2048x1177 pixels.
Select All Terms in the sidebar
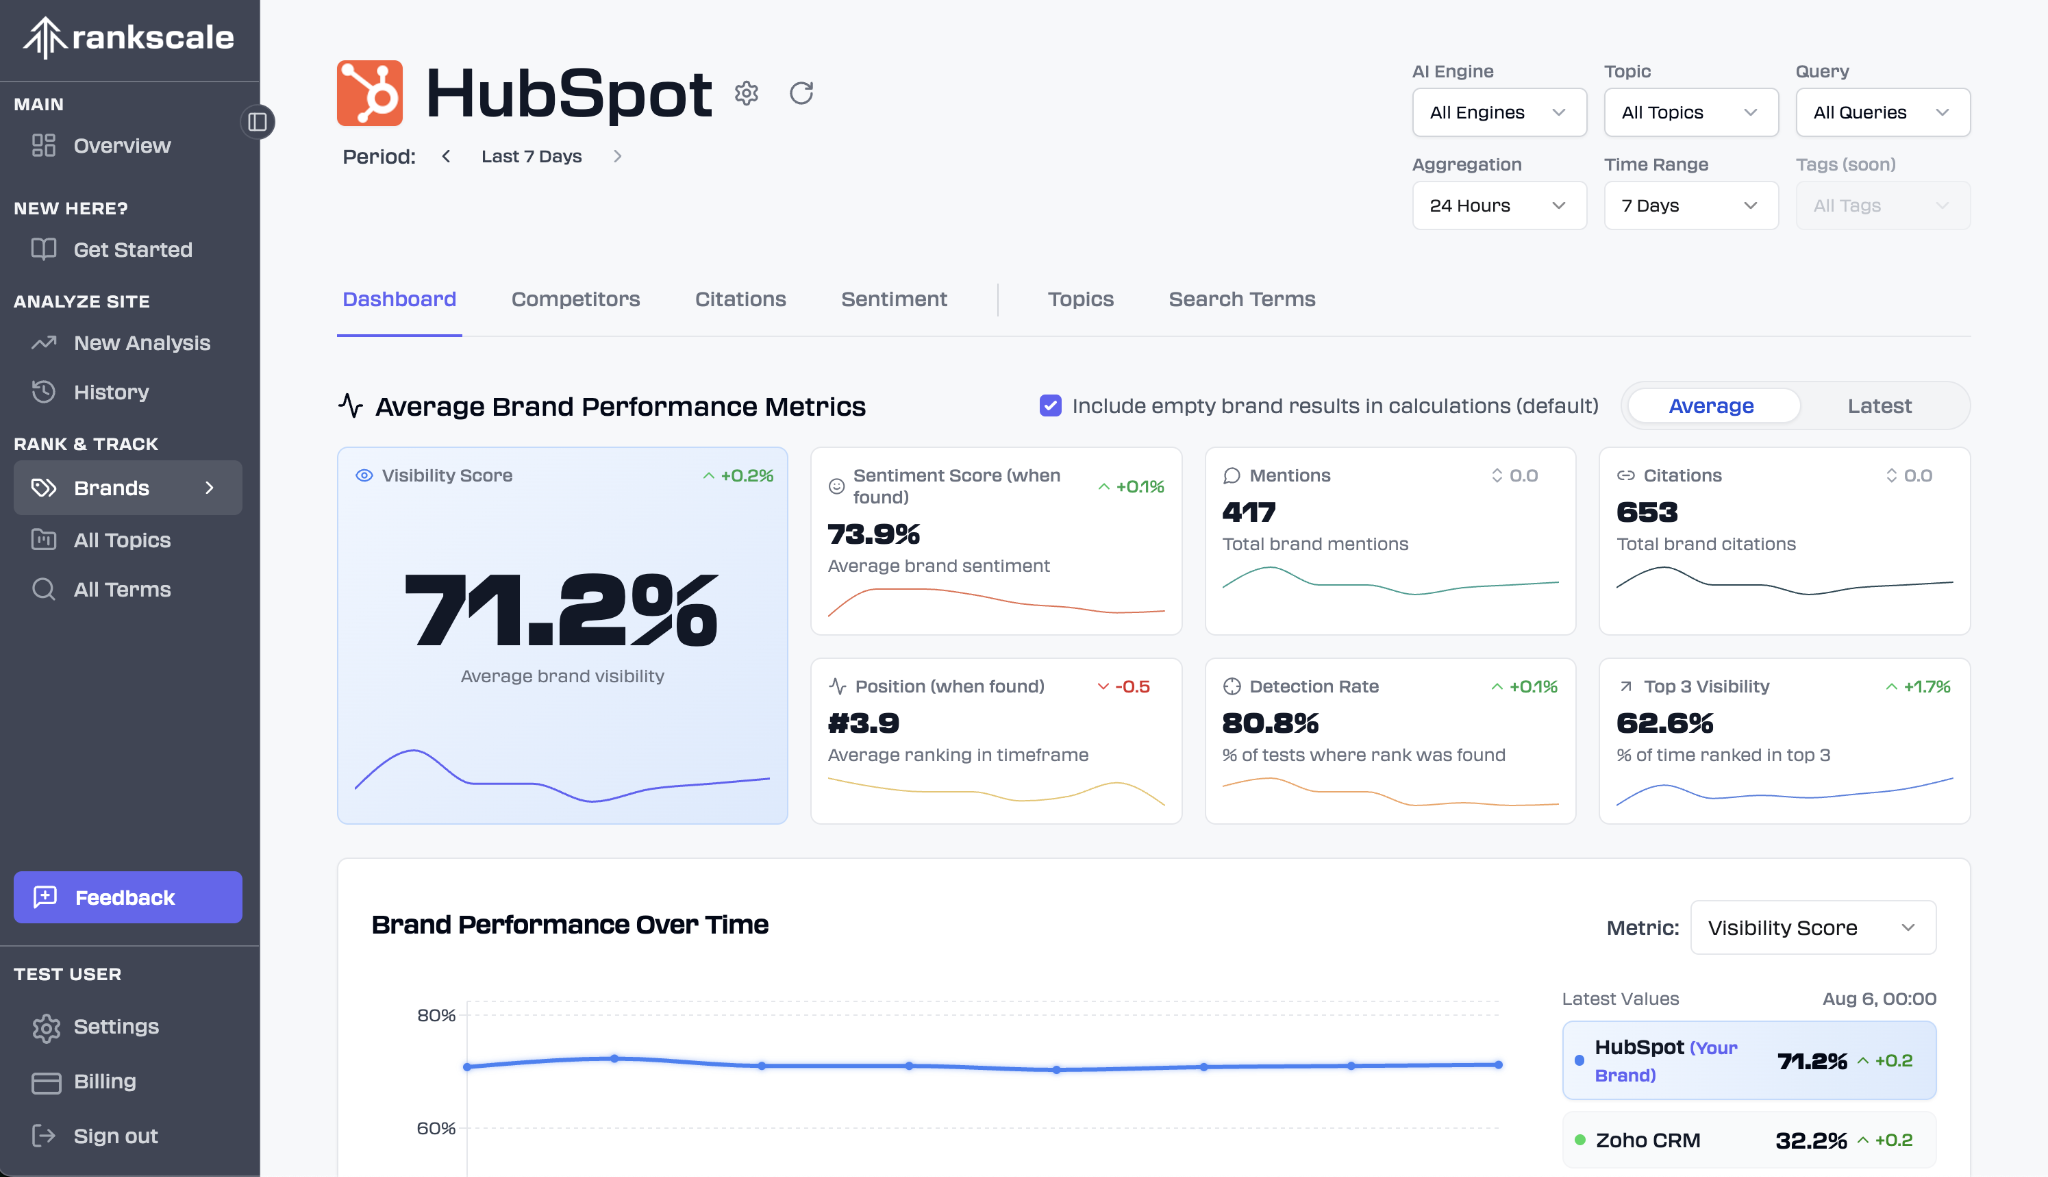tap(122, 589)
